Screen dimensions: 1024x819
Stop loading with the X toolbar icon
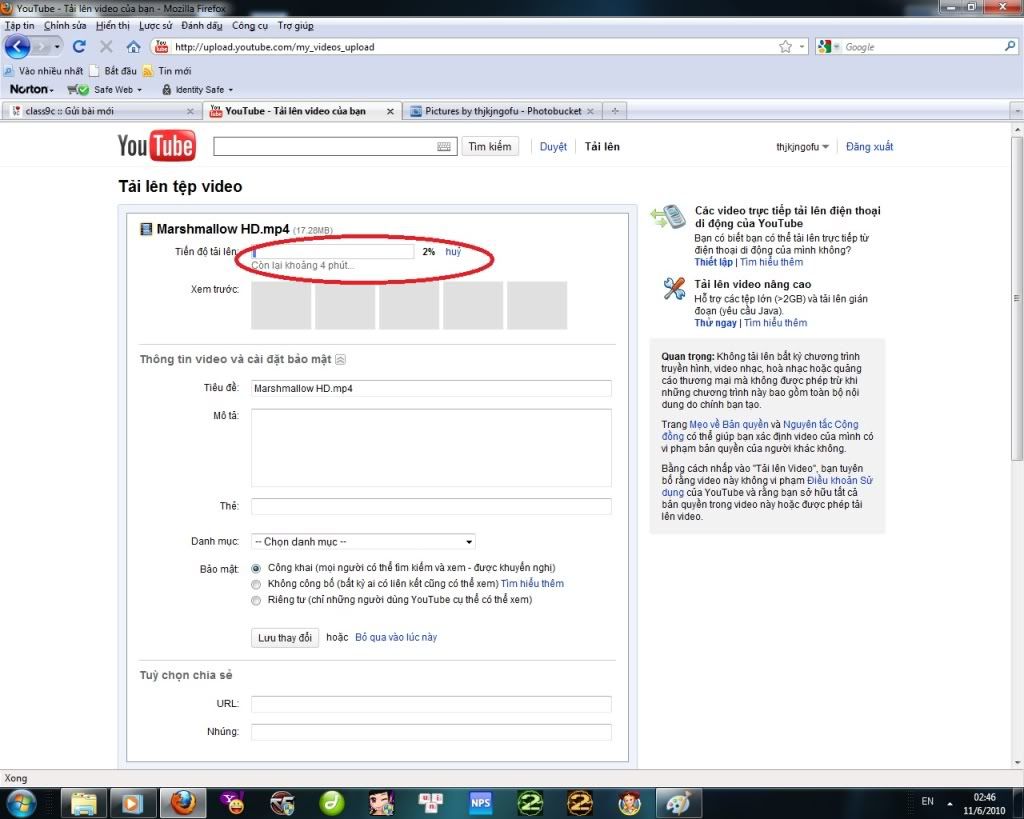[x=106, y=47]
